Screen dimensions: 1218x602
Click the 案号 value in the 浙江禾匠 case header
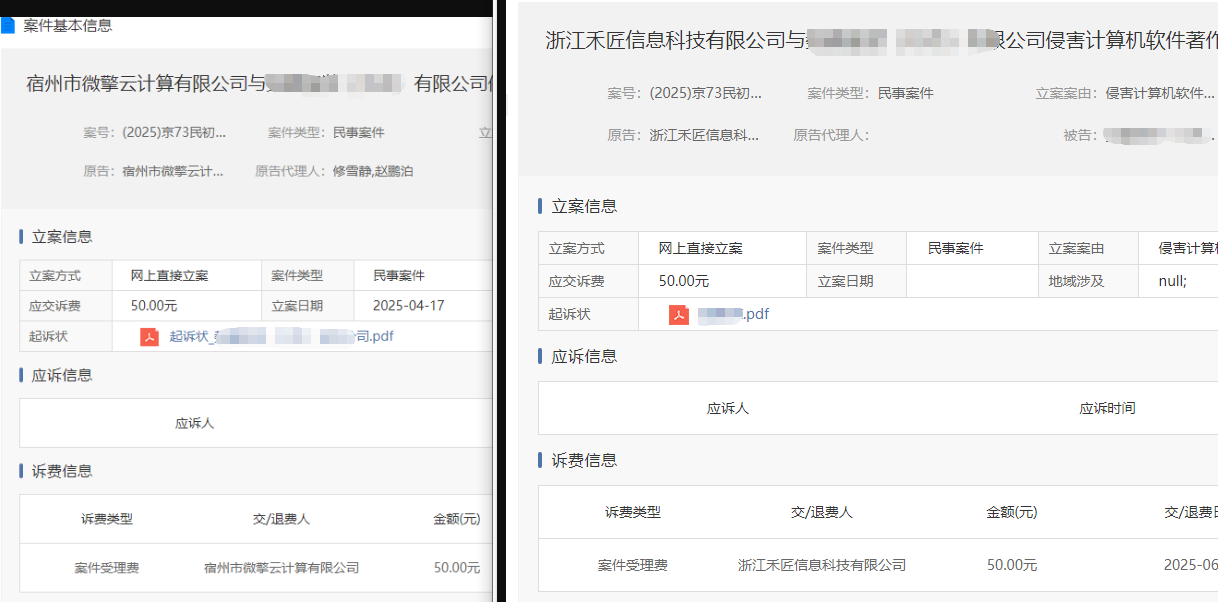point(705,93)
